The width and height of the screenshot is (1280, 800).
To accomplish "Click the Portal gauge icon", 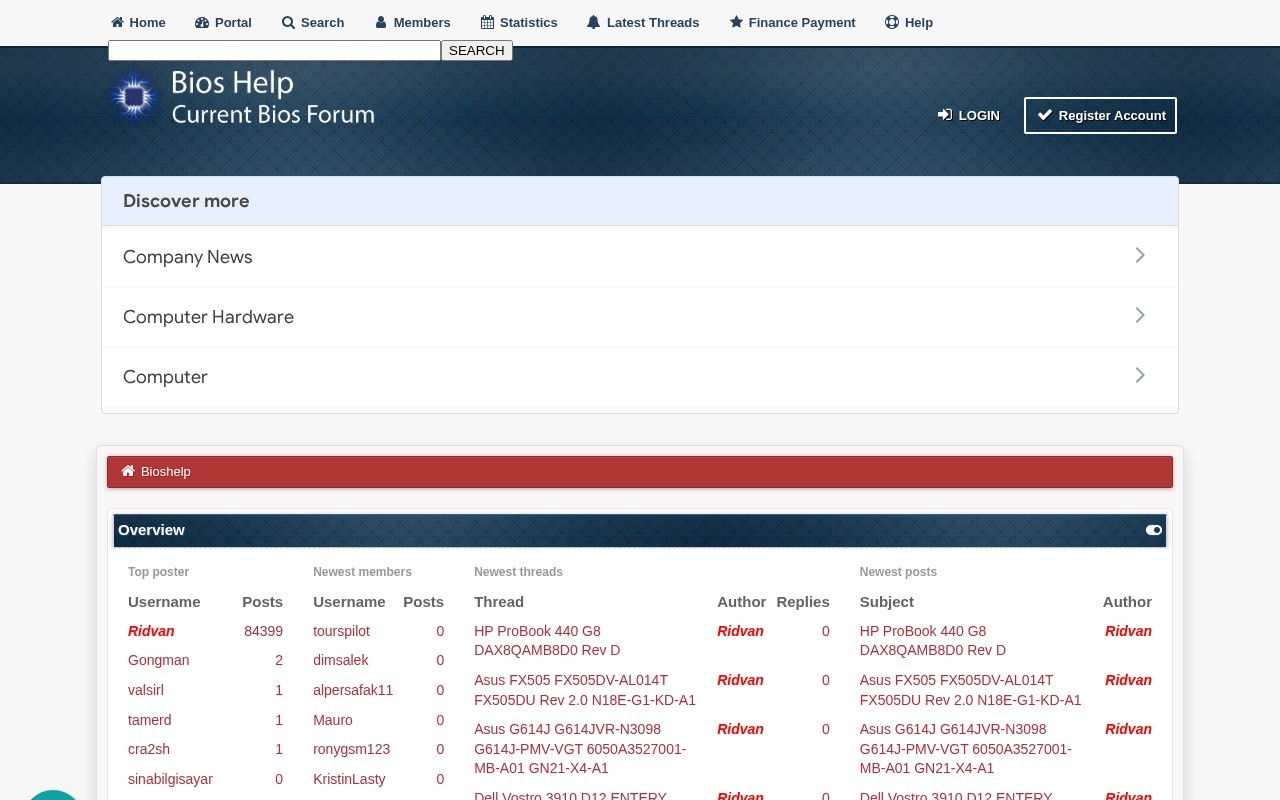I will pyautogui.click(x=202, y=22).
